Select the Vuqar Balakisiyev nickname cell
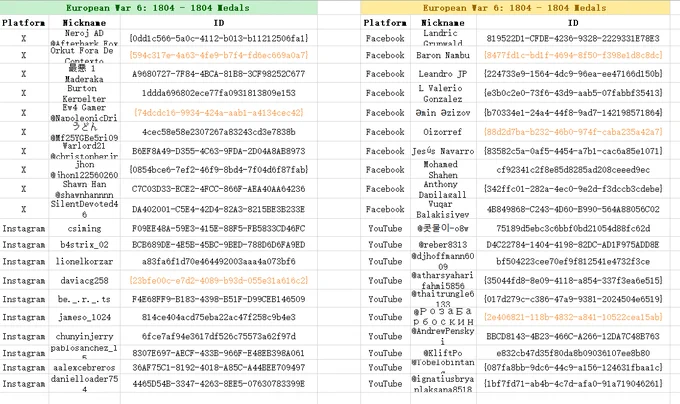The height and width of the screenshot is (404, 680). [443, 209]
